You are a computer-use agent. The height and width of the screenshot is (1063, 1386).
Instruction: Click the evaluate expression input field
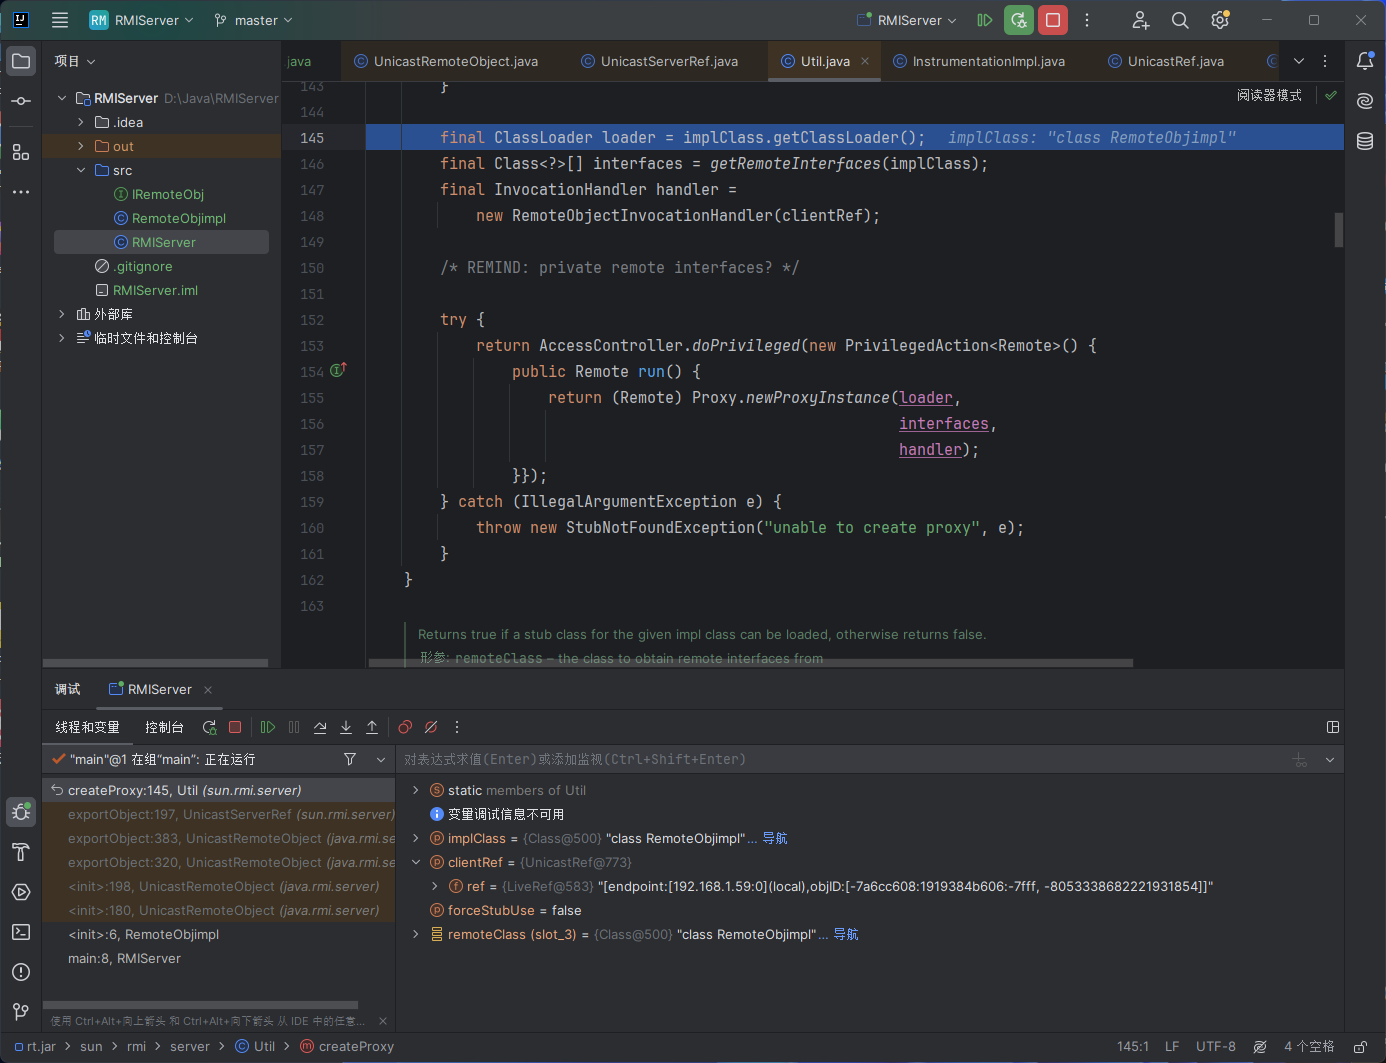pos(840,759)
